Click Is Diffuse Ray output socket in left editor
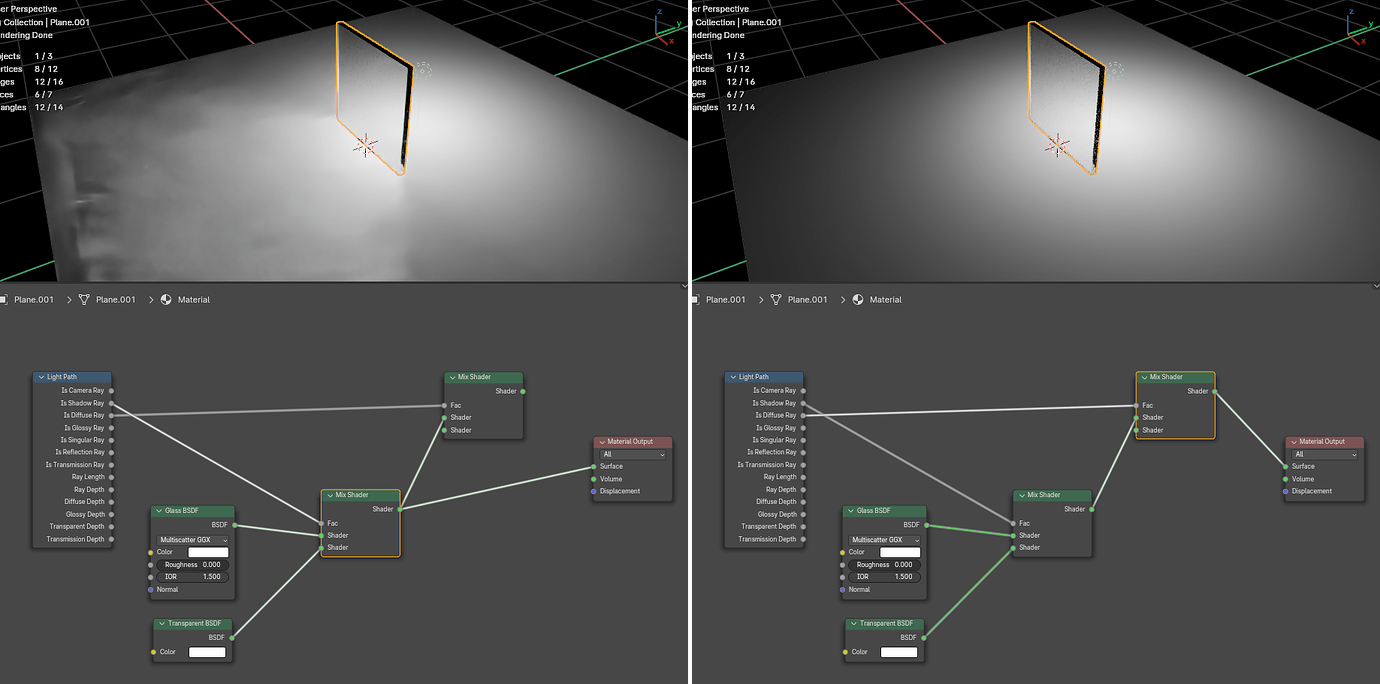Image resolution: width=1380 pixels, height=684 pixels. [111, 415]
